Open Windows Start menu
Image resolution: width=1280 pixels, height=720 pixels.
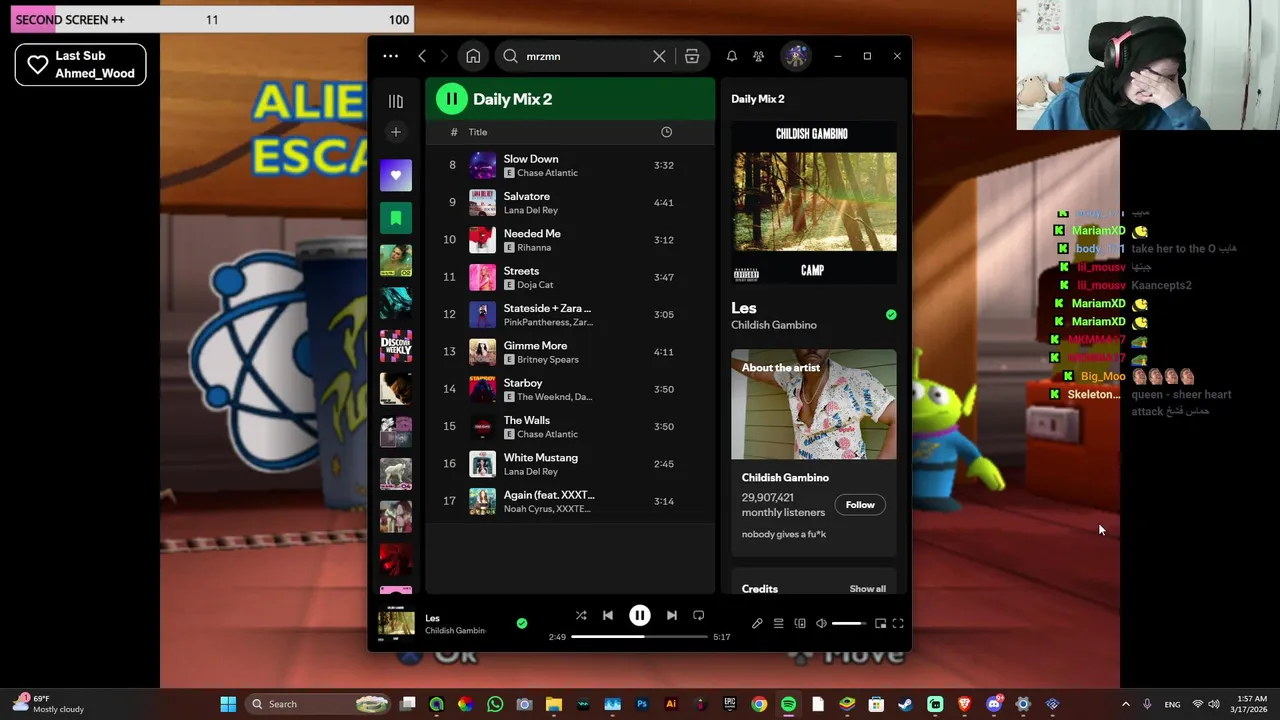click(x=228, y=704)
